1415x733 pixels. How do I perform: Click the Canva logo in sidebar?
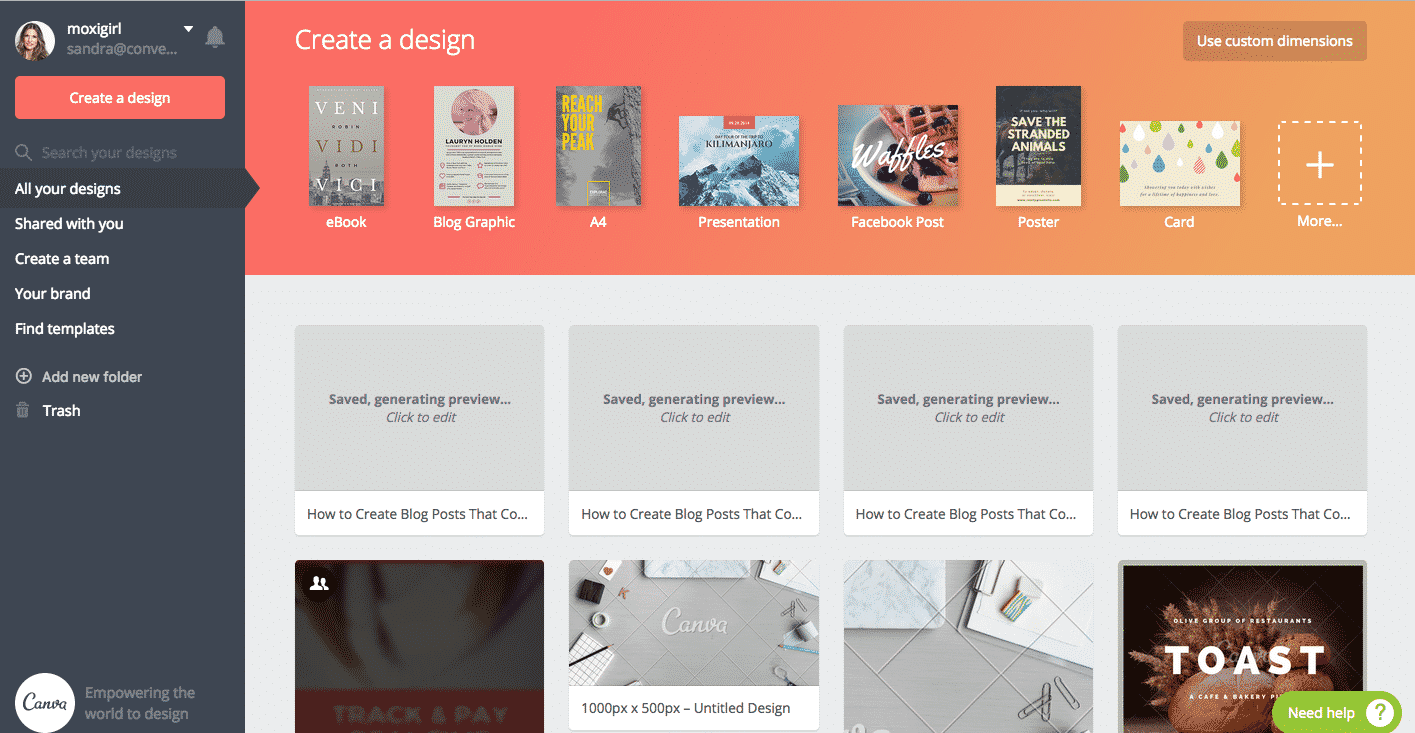45,703
